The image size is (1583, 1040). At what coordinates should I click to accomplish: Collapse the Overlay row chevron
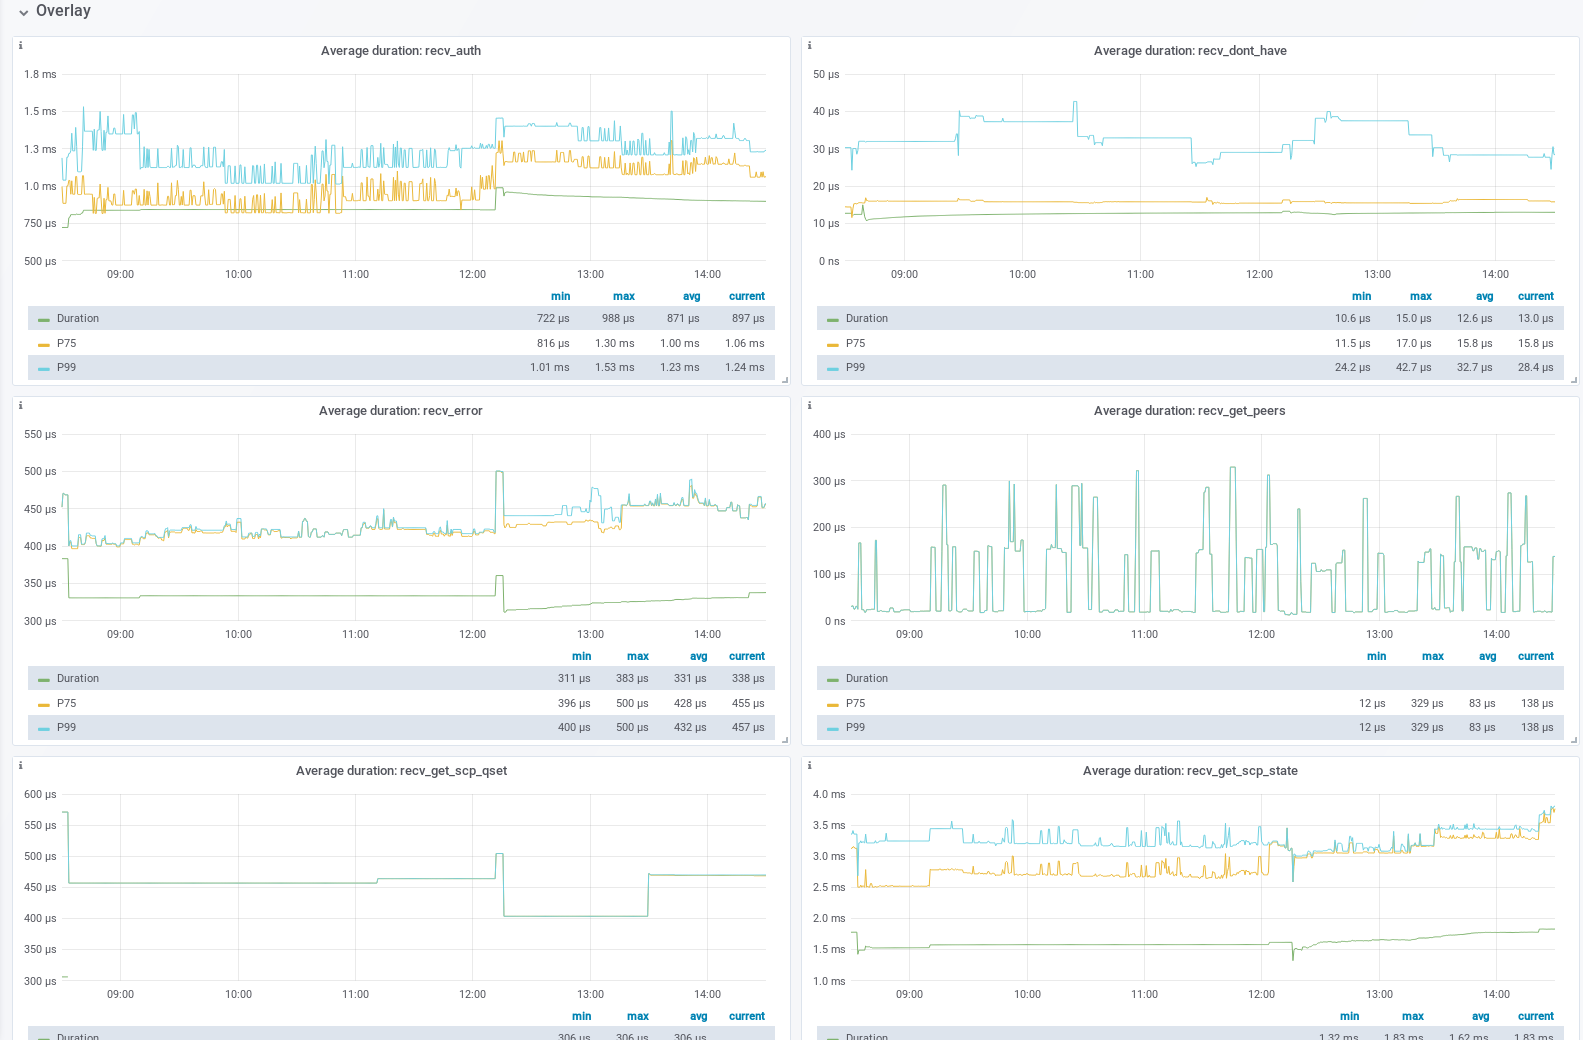coord(23,12)
